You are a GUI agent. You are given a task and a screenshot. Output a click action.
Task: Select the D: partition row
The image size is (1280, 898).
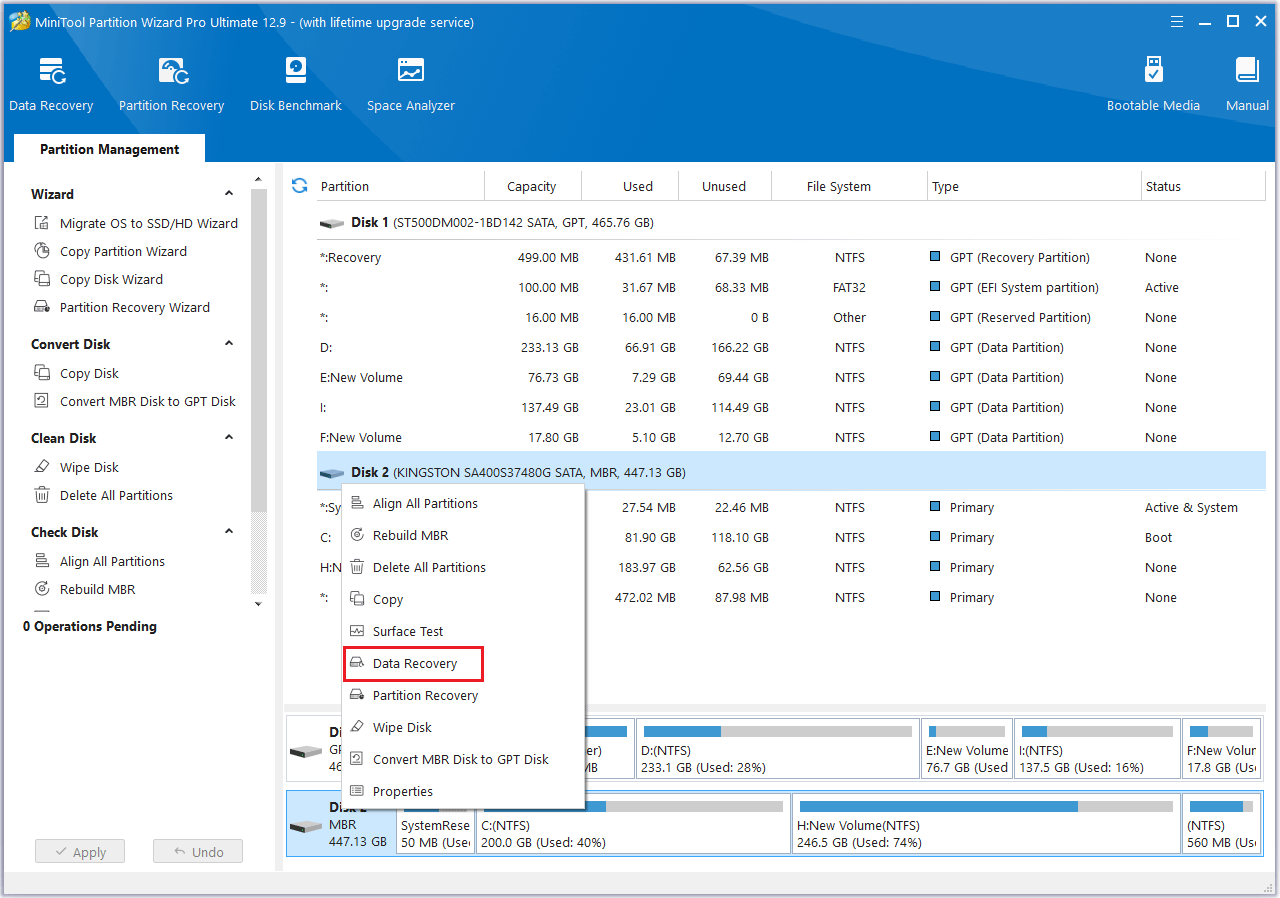pos(791,348)
